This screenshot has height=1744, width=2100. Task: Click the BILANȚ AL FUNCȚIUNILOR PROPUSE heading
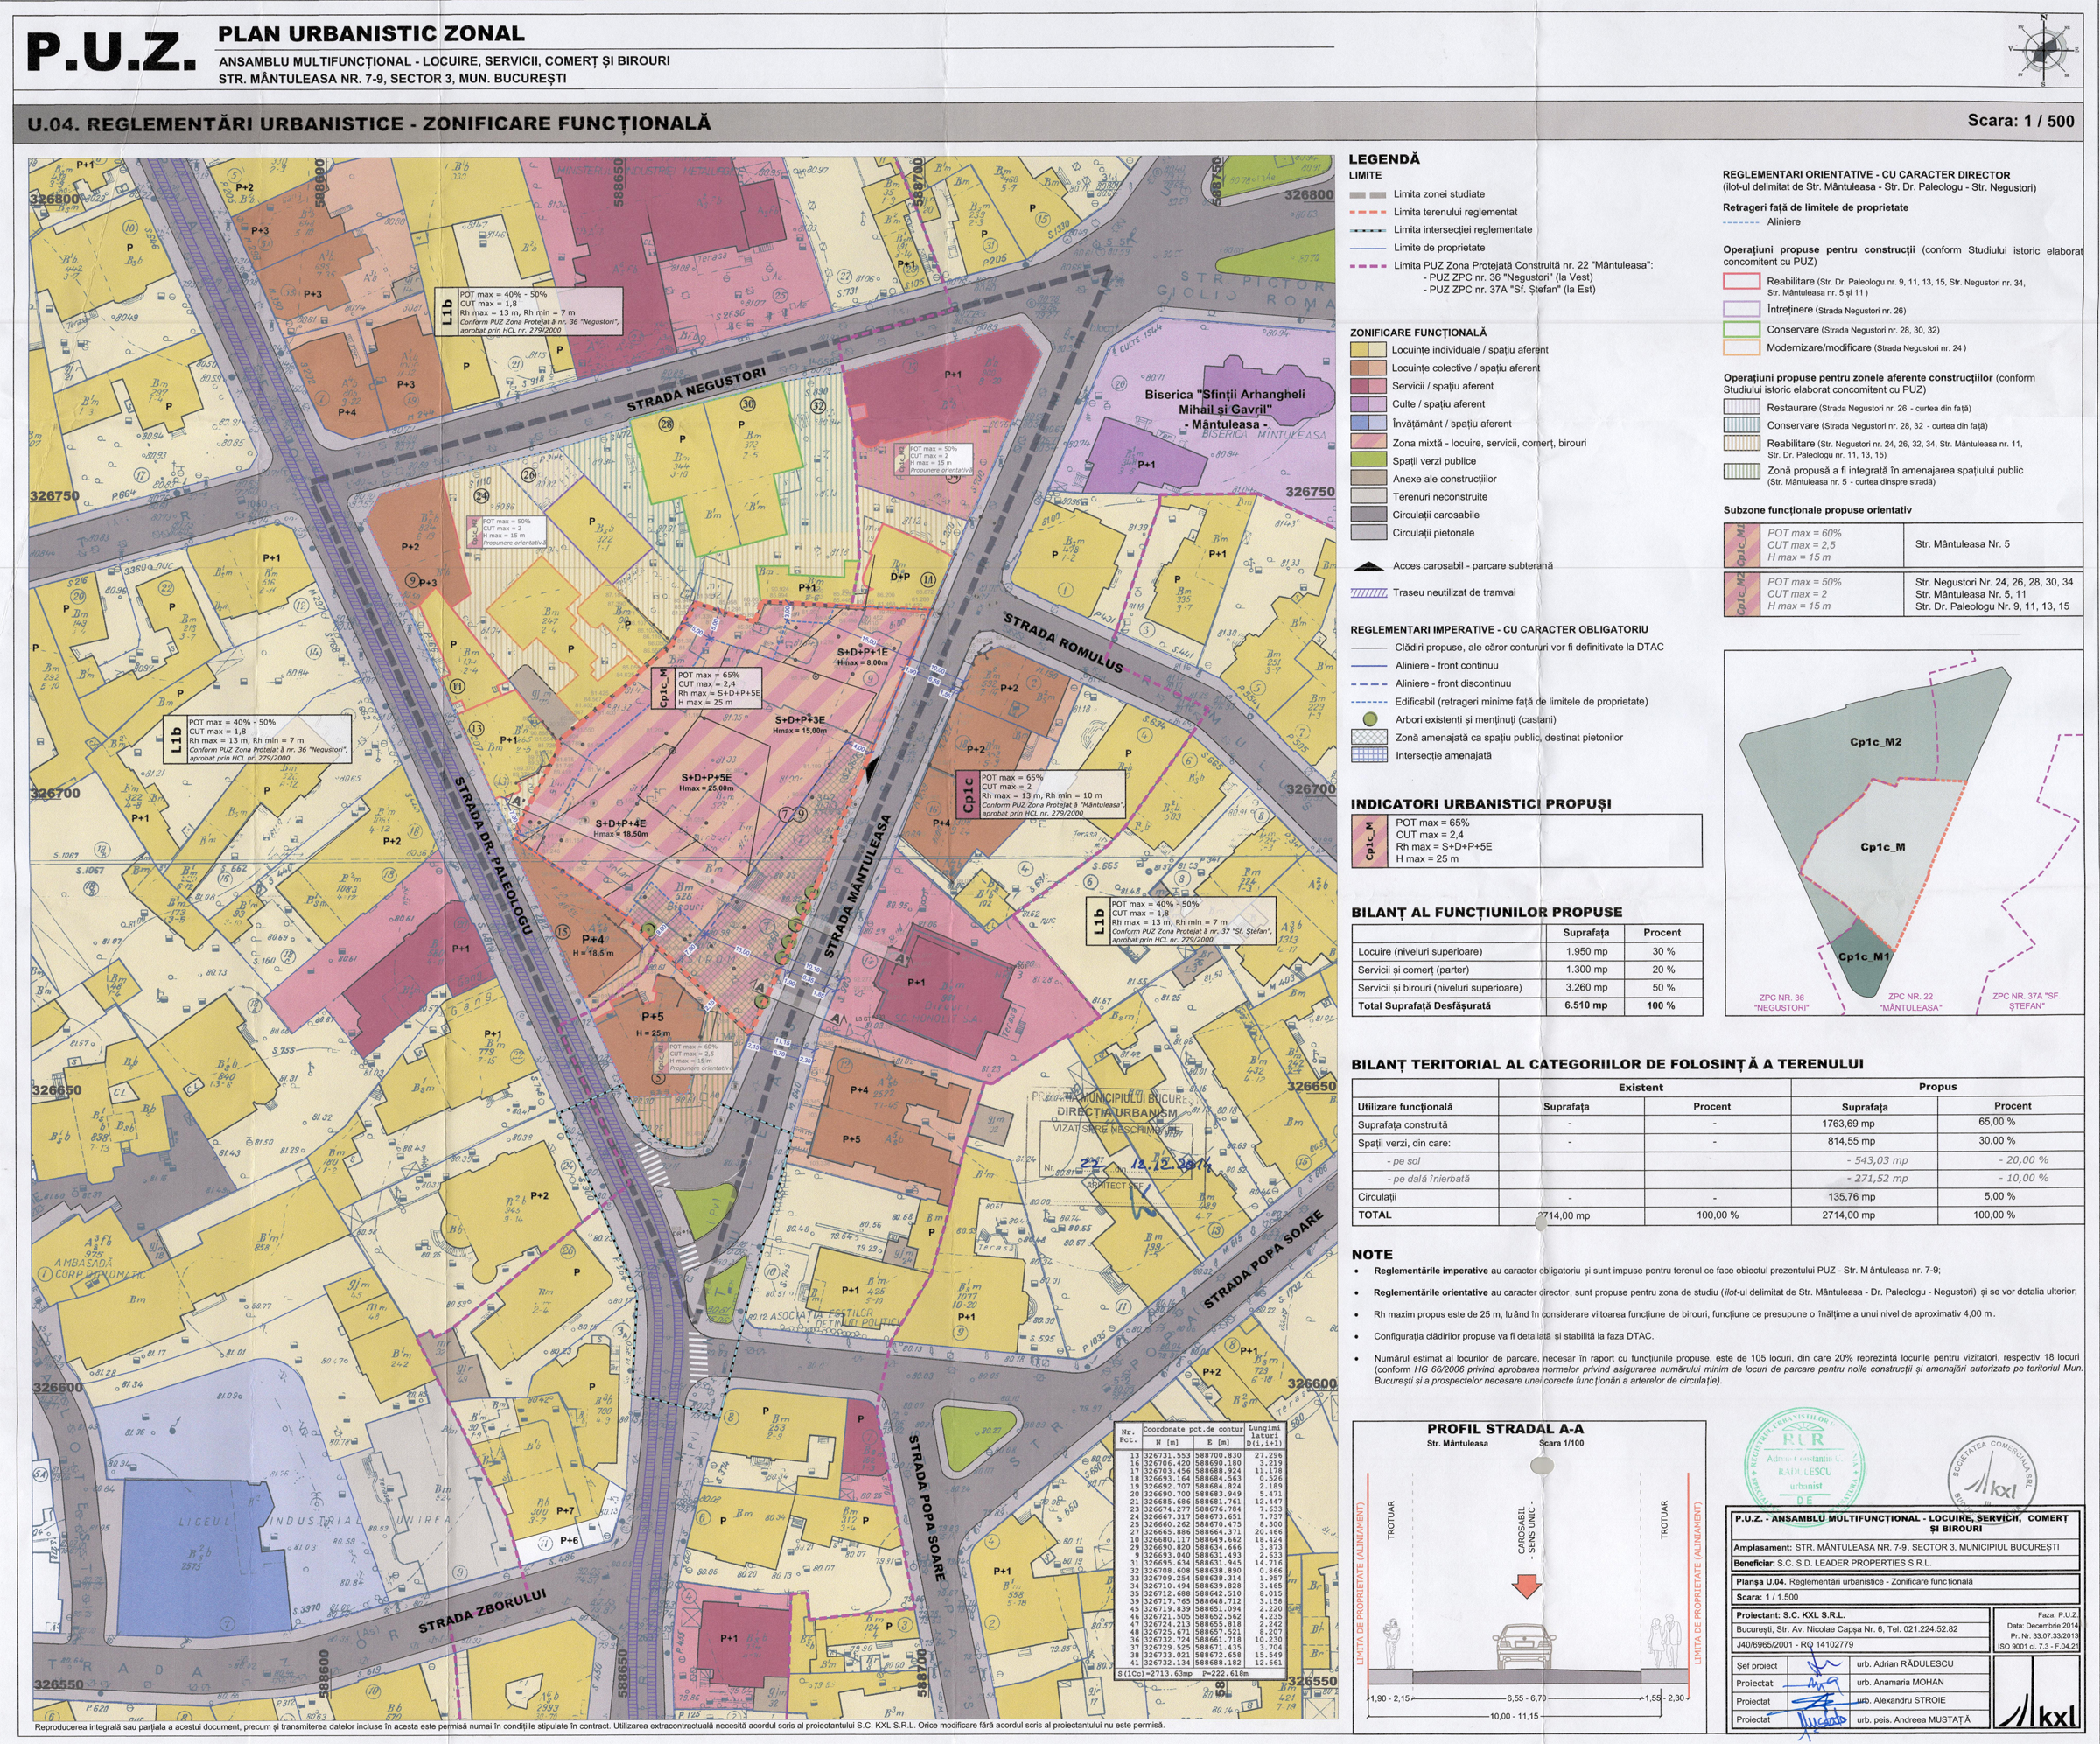pyautogui.click(x=1487, y=912)
